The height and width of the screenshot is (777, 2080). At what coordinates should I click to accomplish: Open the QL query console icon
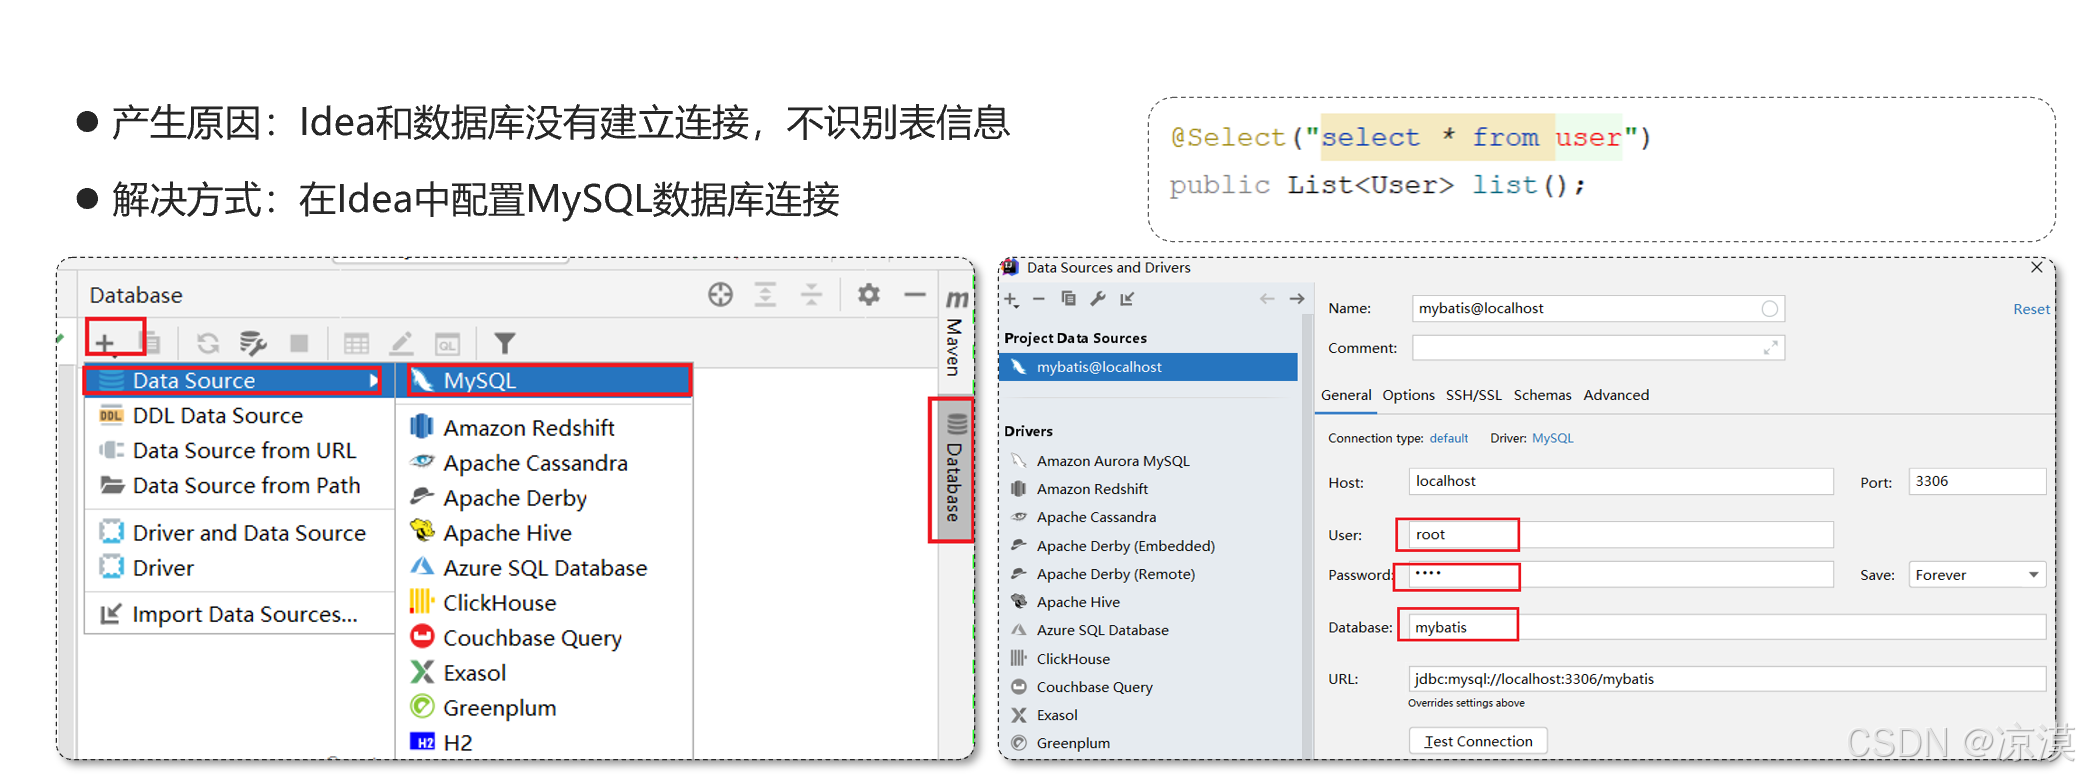[448, 343]
